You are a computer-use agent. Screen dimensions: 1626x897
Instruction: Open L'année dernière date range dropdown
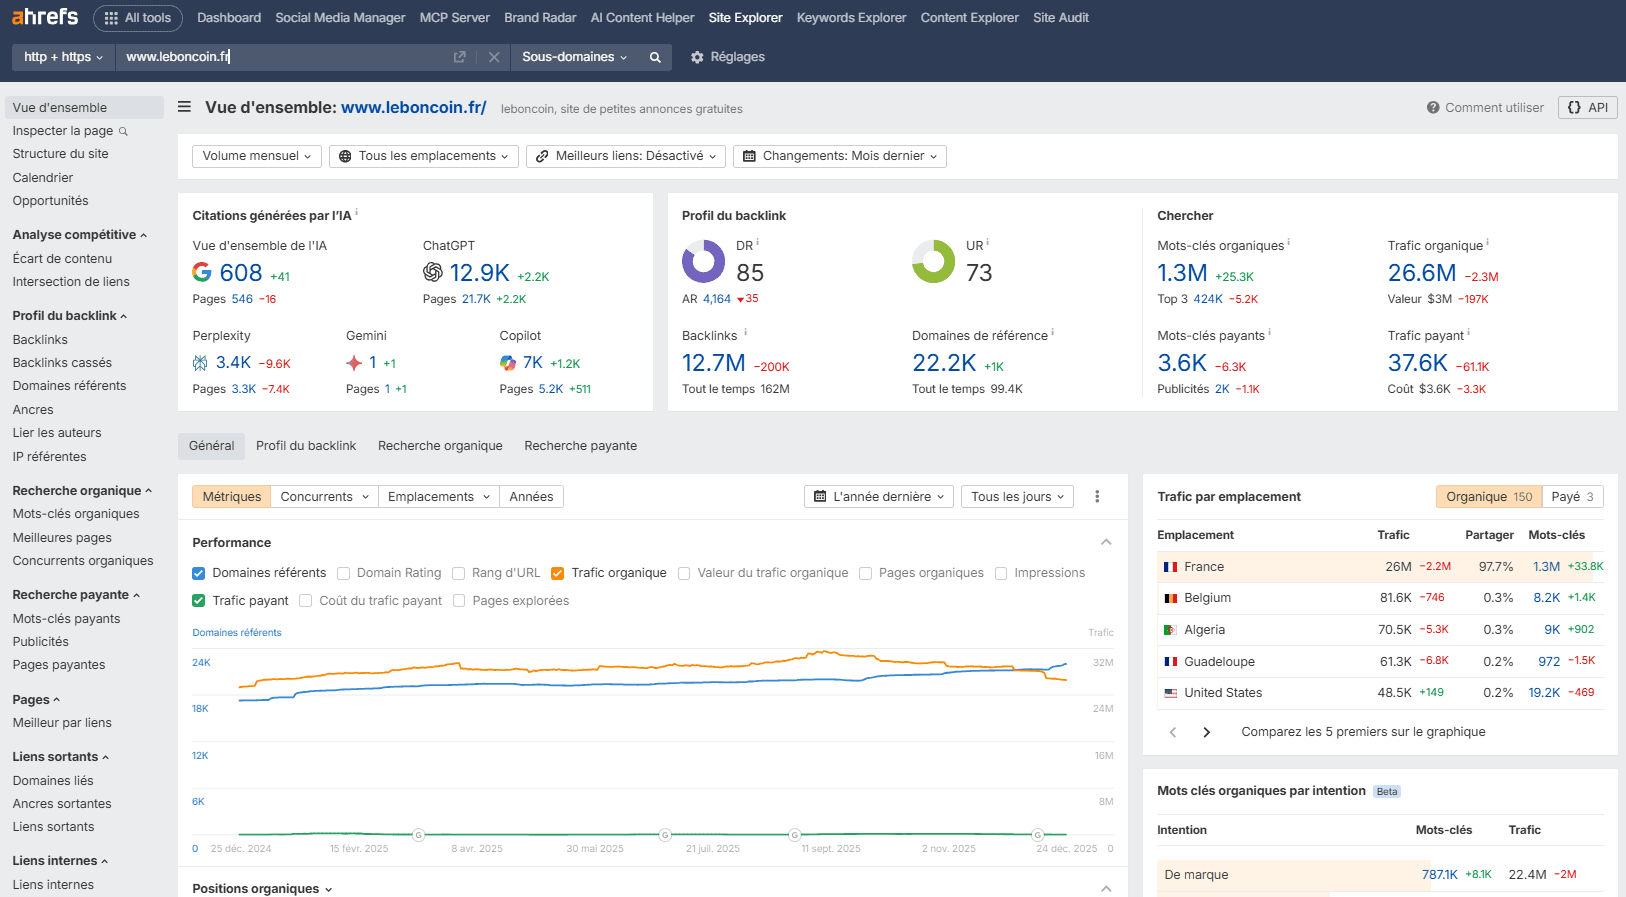[879, 497]
